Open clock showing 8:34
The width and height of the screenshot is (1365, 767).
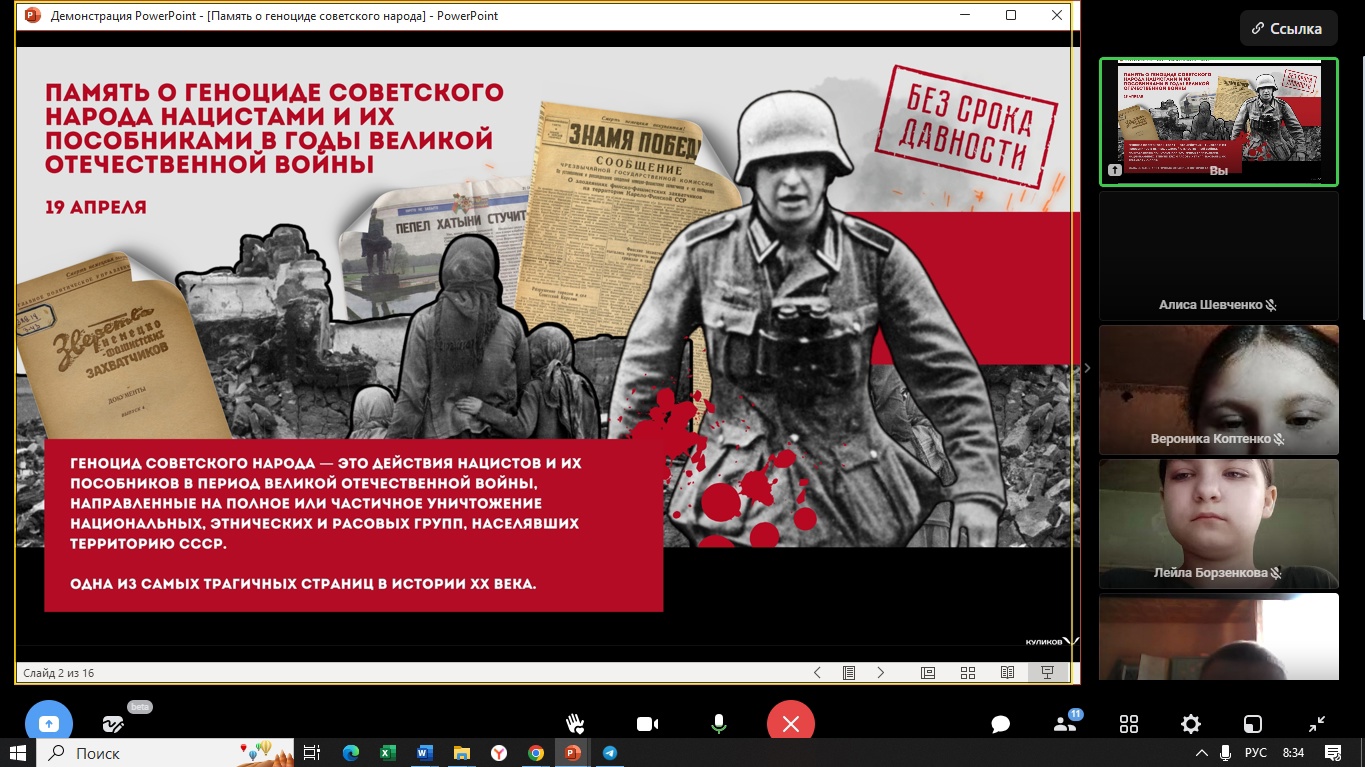pos(1293,752)
